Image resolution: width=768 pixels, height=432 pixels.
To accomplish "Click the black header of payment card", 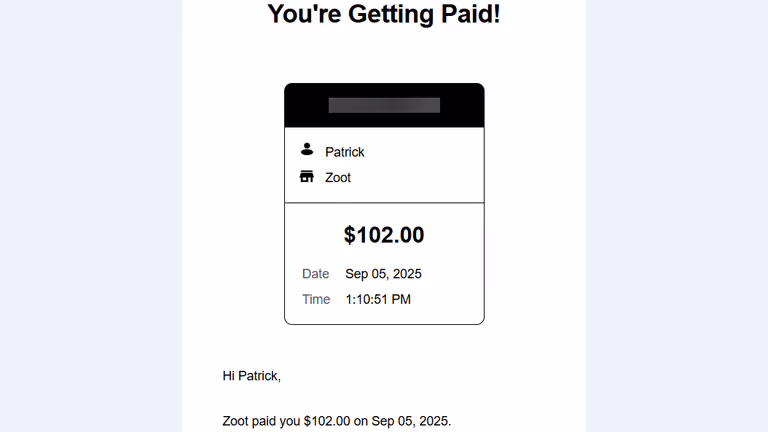I will tap(384, 105).
